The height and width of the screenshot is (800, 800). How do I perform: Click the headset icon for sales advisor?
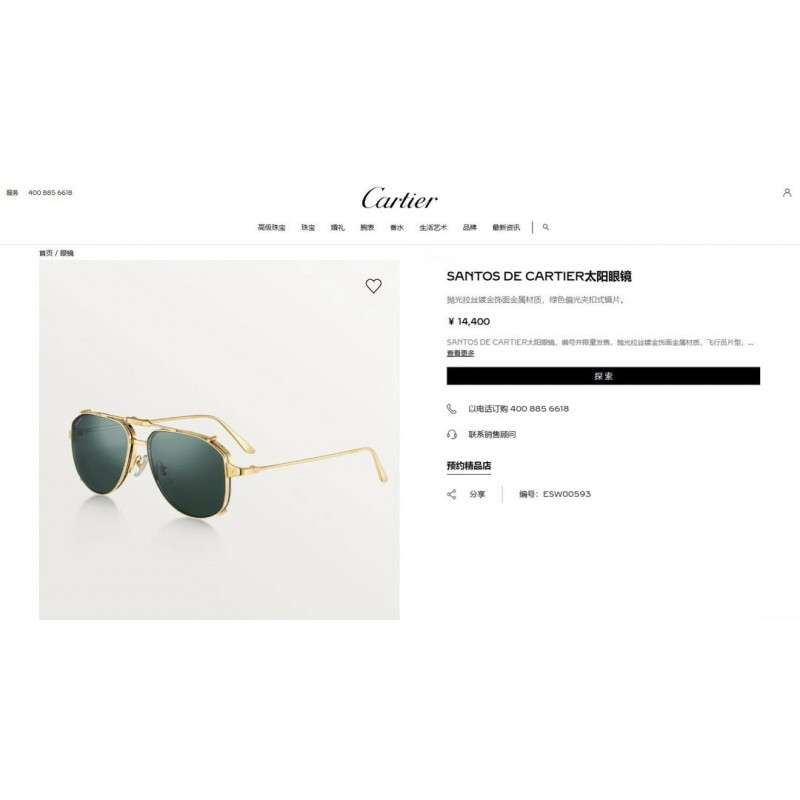tap(452, 434)
